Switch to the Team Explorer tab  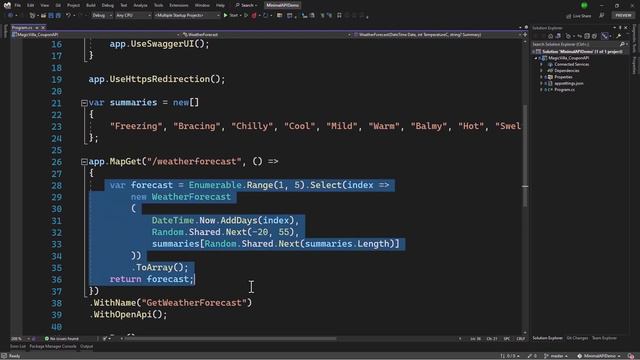604,338
